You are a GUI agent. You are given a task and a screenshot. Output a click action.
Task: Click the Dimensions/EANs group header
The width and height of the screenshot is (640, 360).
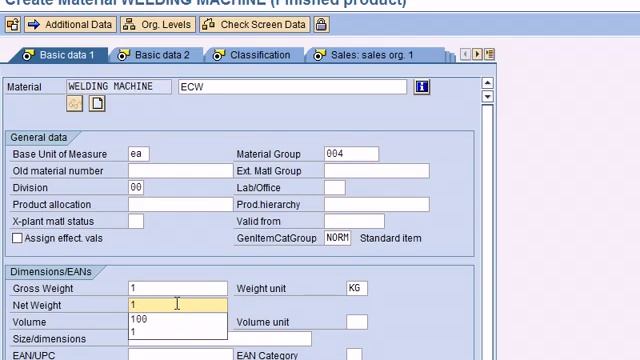pyautogui.click(x=51, y=272)
